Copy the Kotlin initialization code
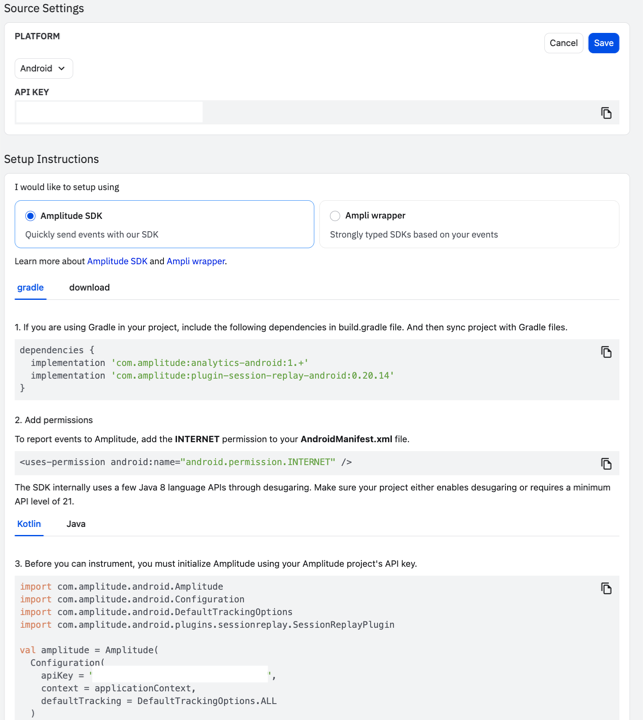Image resolution: width=643 pixels, height=720 pixels. pyautogui.click(x=606, y=588)
